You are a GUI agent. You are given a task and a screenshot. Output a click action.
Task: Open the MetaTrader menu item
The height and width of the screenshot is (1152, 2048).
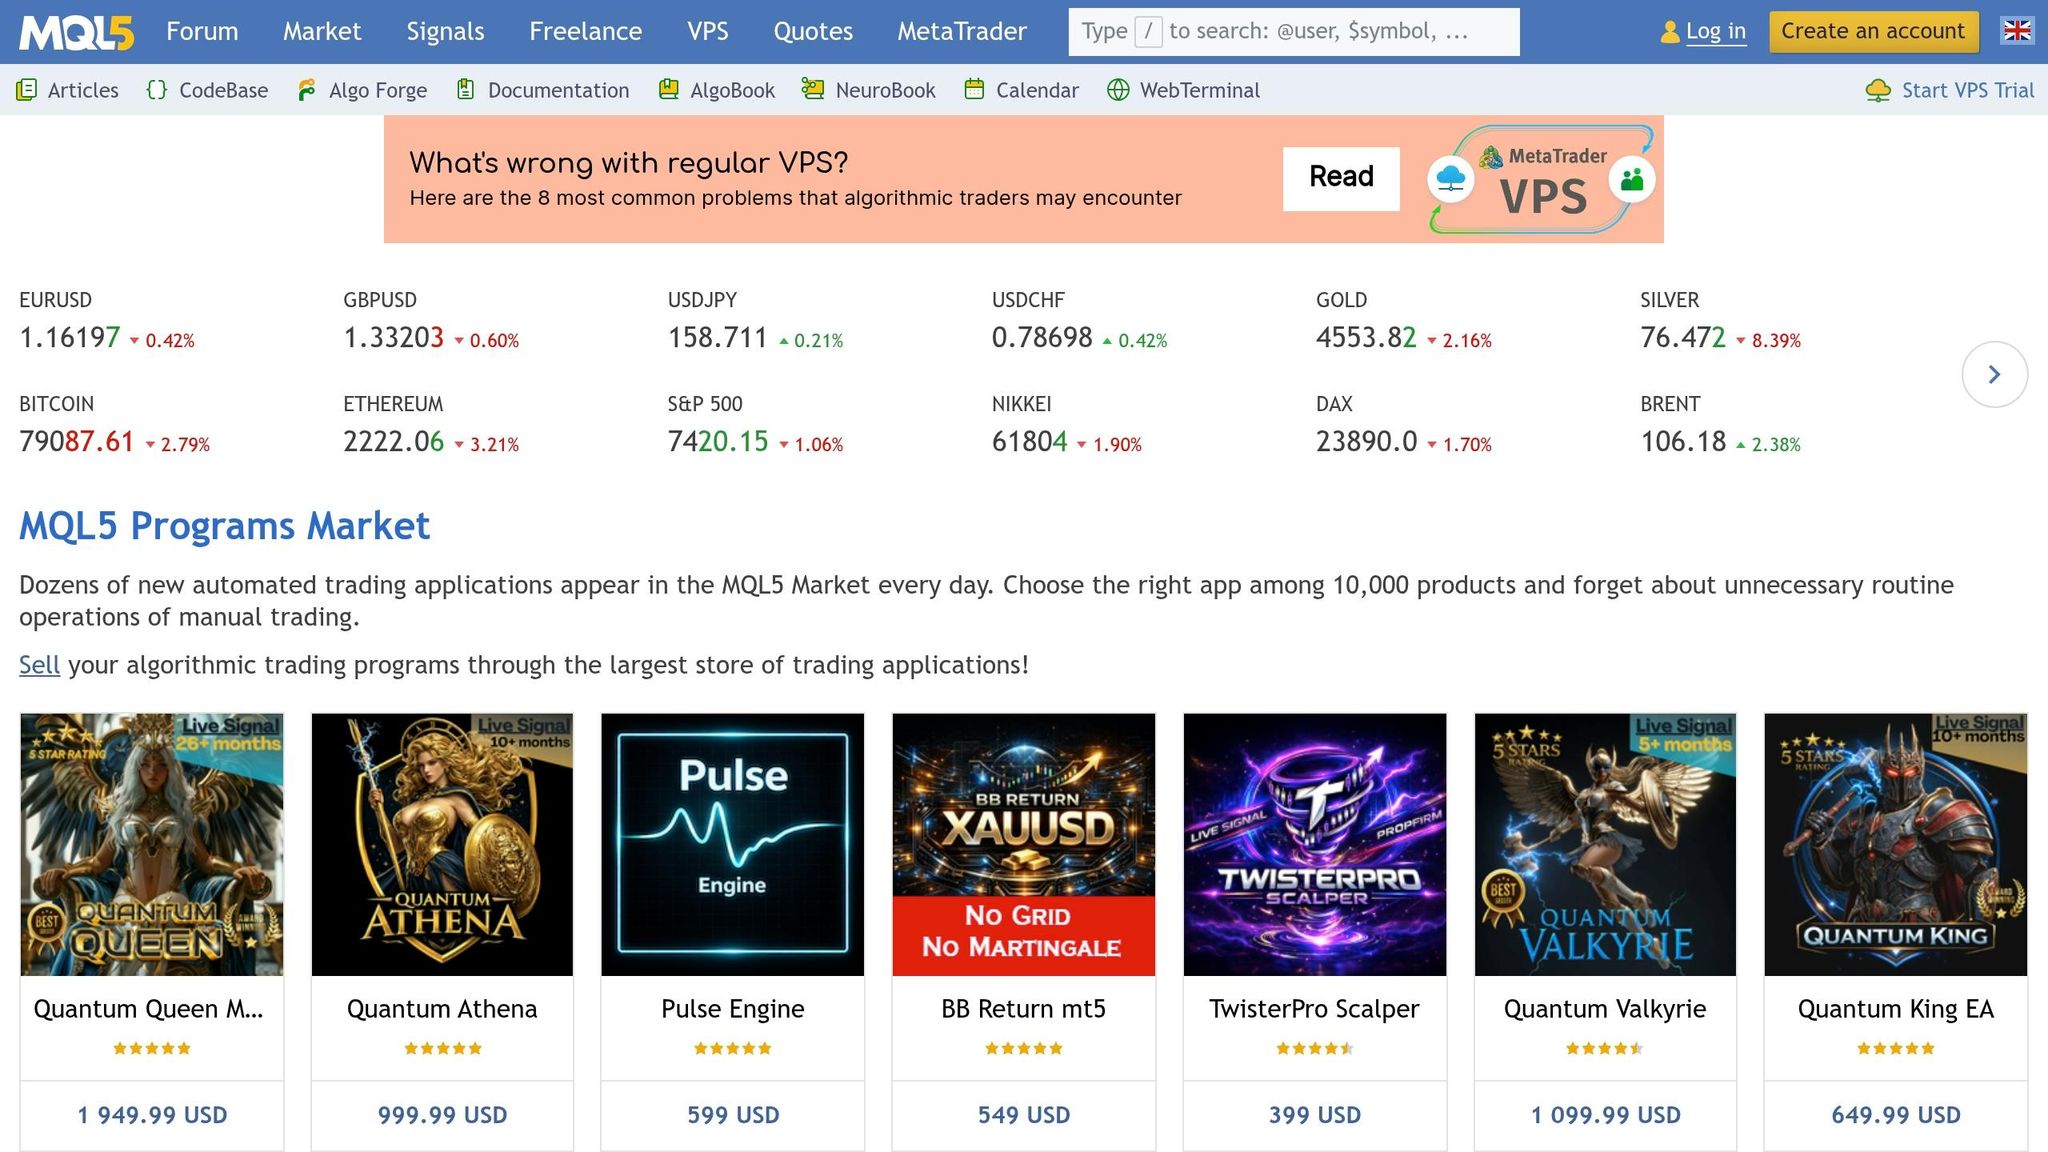962,32
